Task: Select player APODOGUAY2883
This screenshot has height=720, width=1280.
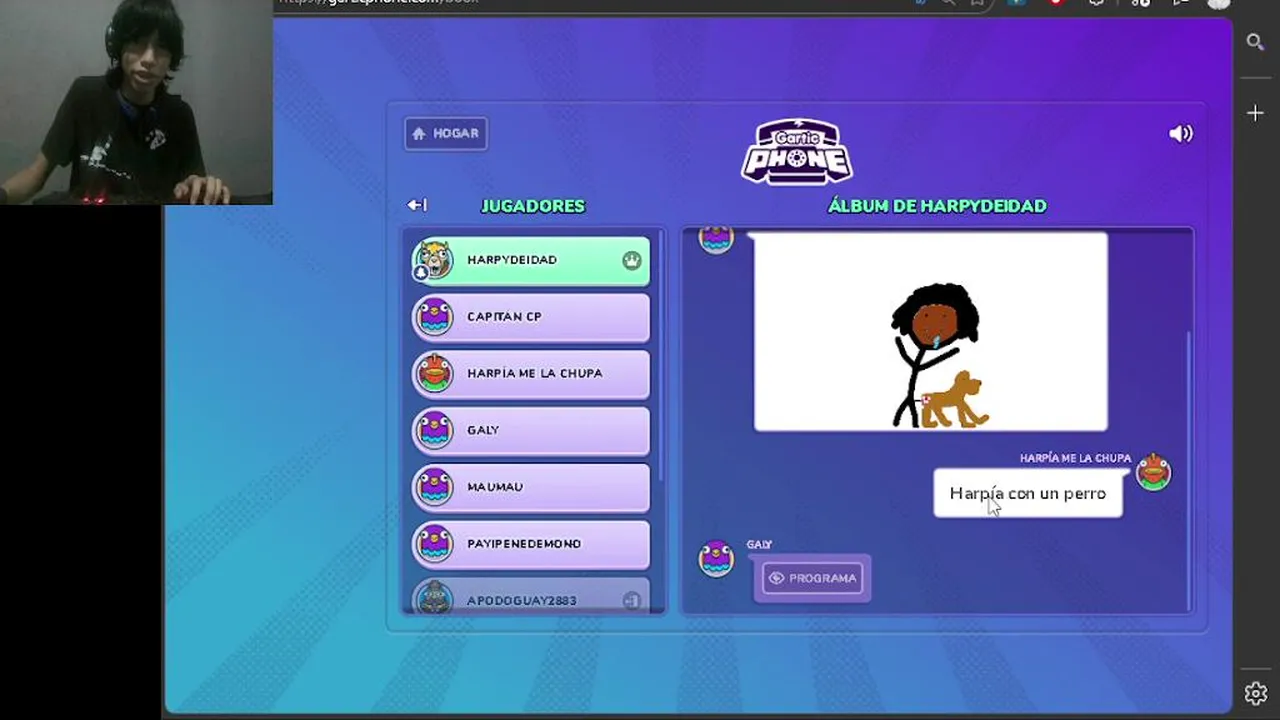Action: click(x=531, y=597)
